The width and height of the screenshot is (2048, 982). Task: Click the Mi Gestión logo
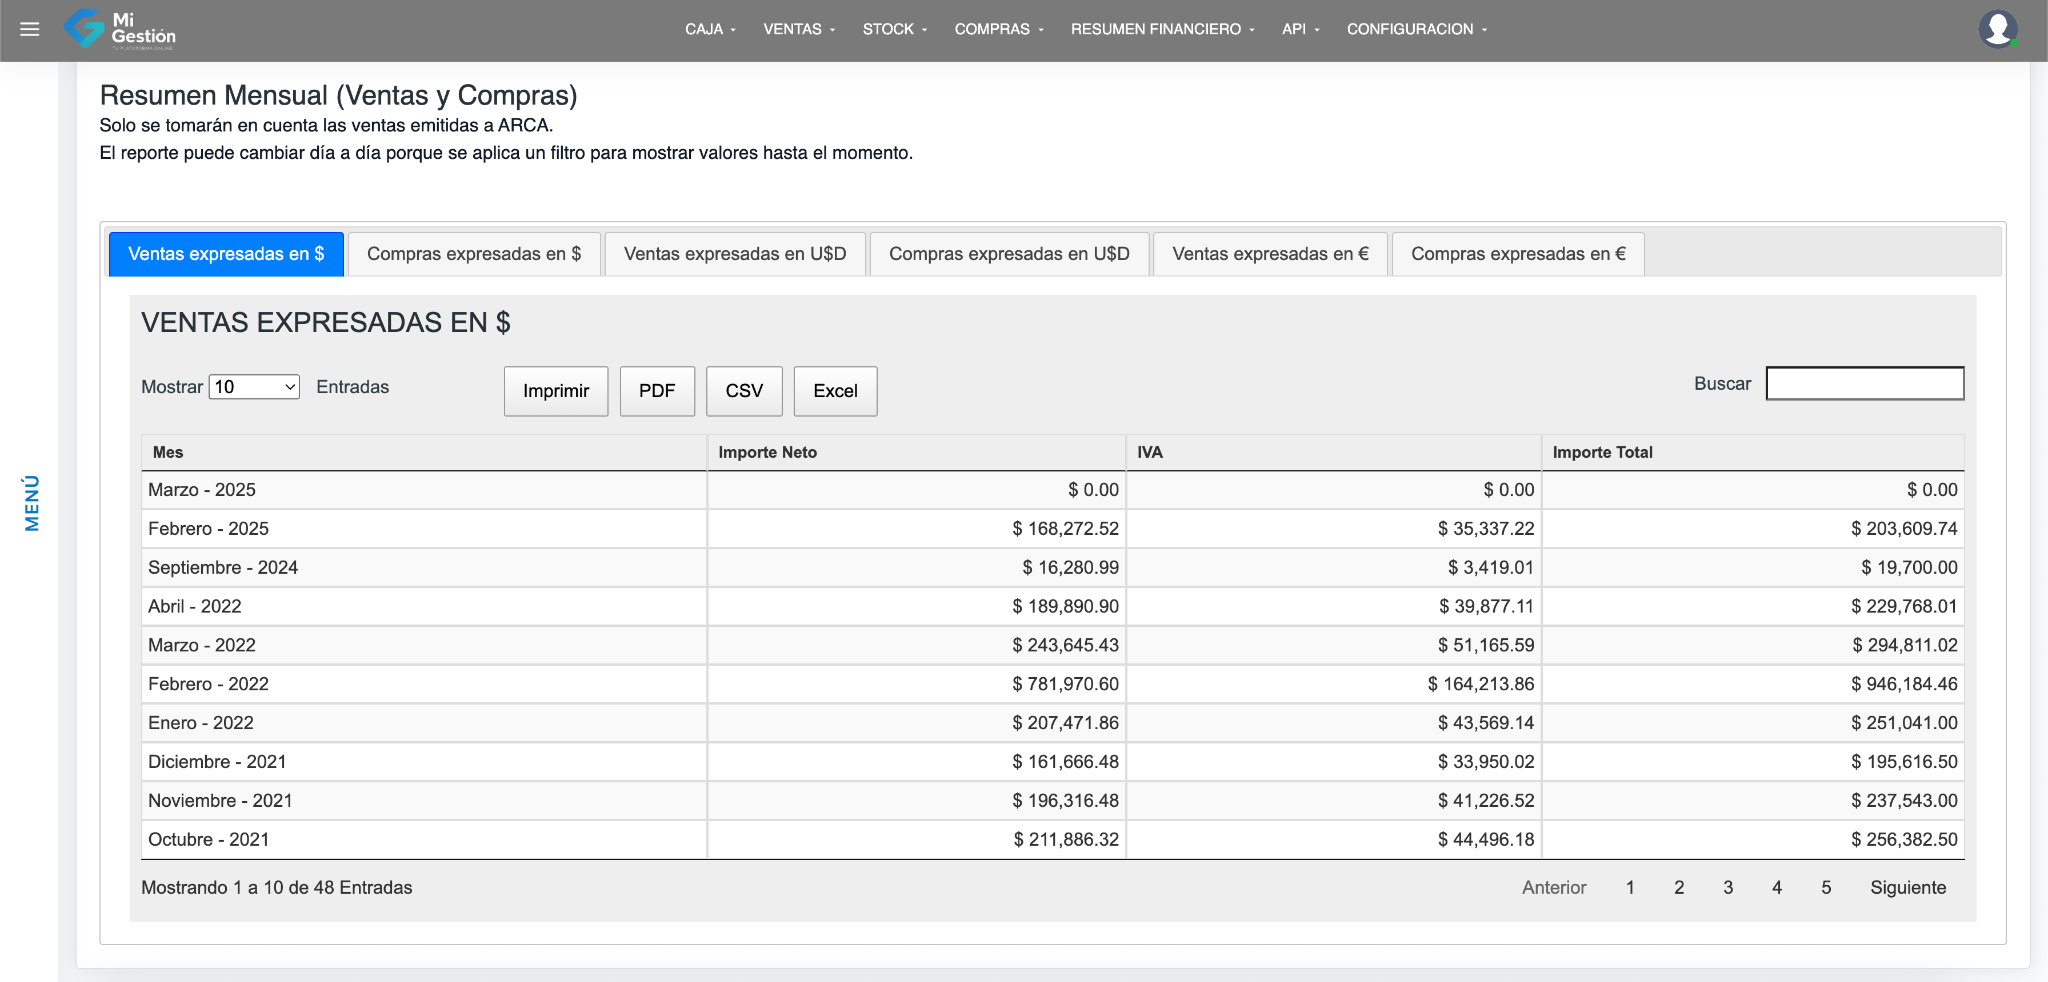click(120, 29)
